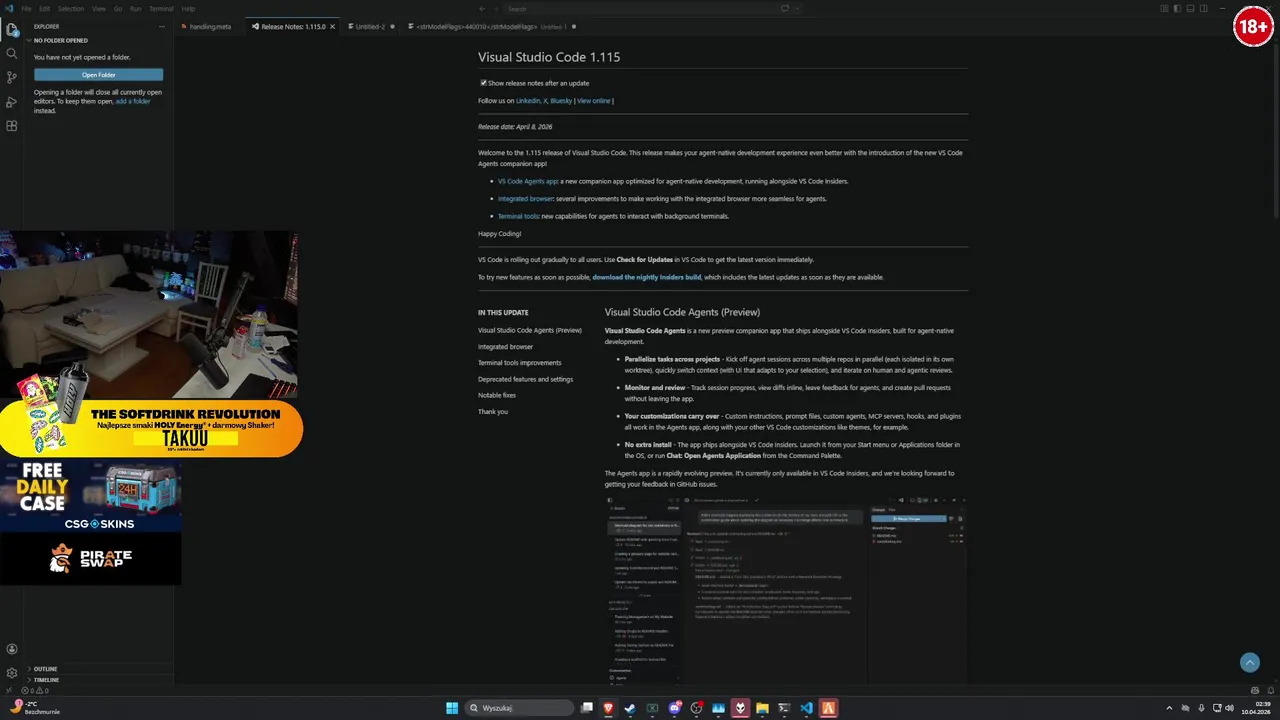Viewport: 1280px width, 720px height.
Task: Open Brave browser from the taskbar
Action: coord(608,708)
